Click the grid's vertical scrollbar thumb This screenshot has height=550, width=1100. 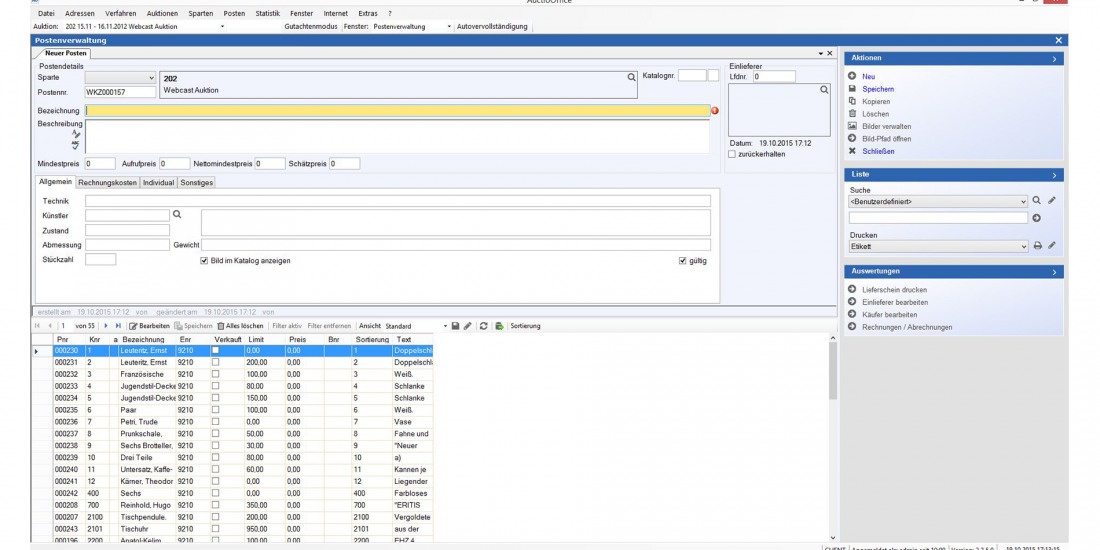[x=833, y=371]
